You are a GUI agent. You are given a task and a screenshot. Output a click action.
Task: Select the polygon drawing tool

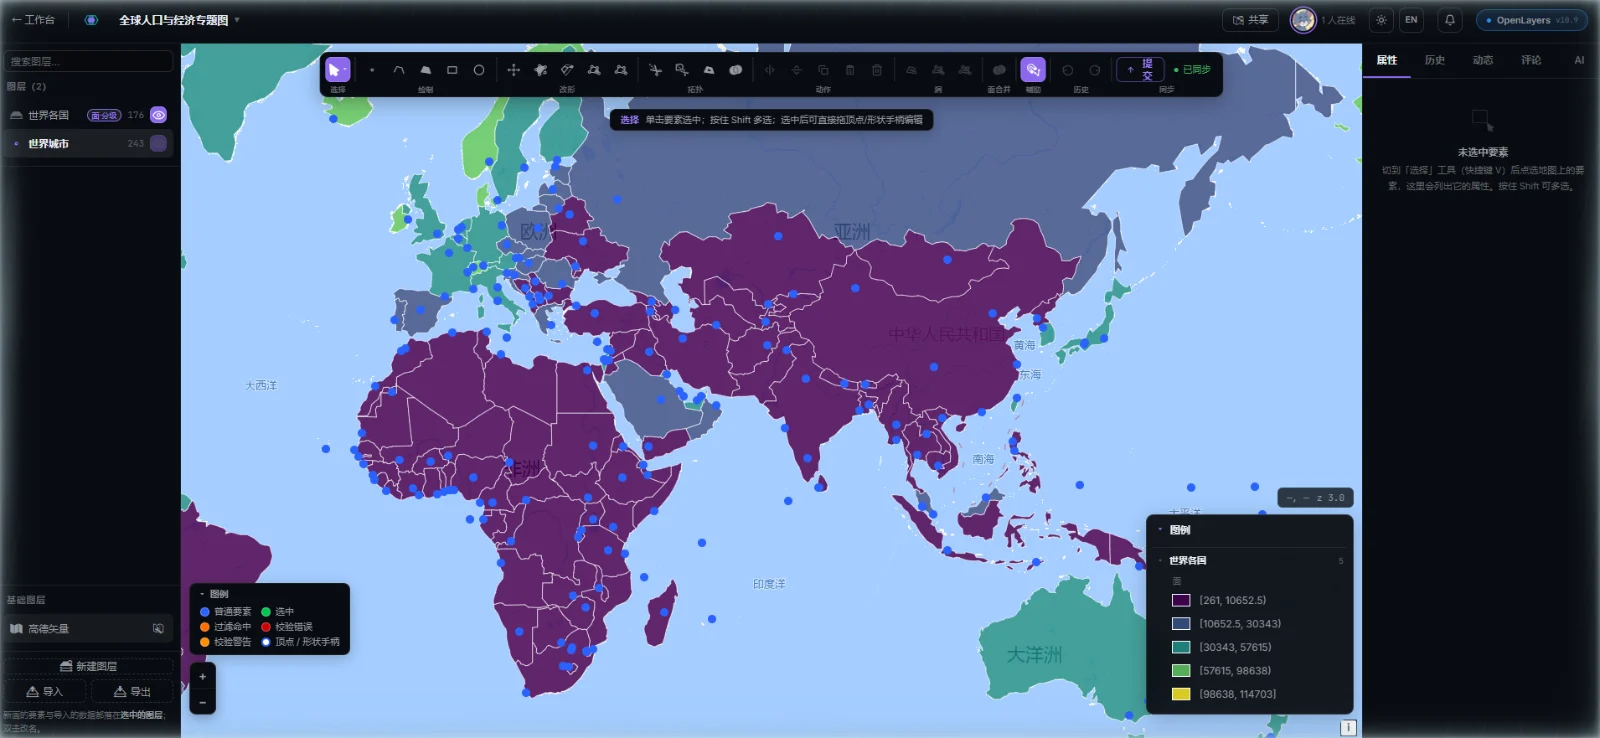coord(425,70)
